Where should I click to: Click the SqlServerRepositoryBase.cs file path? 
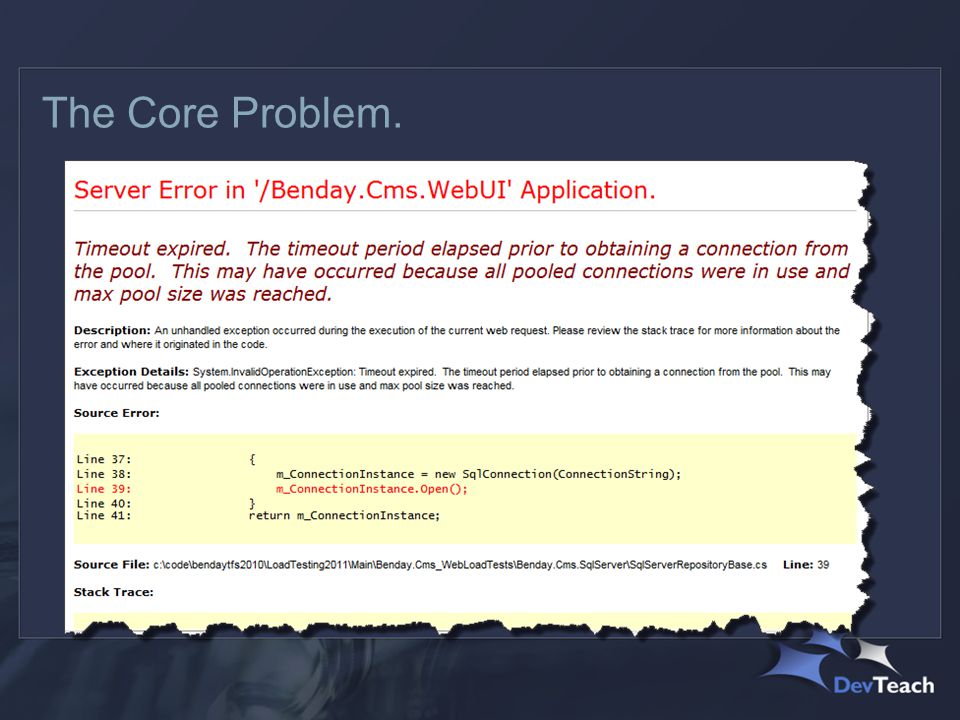(460, 564)
